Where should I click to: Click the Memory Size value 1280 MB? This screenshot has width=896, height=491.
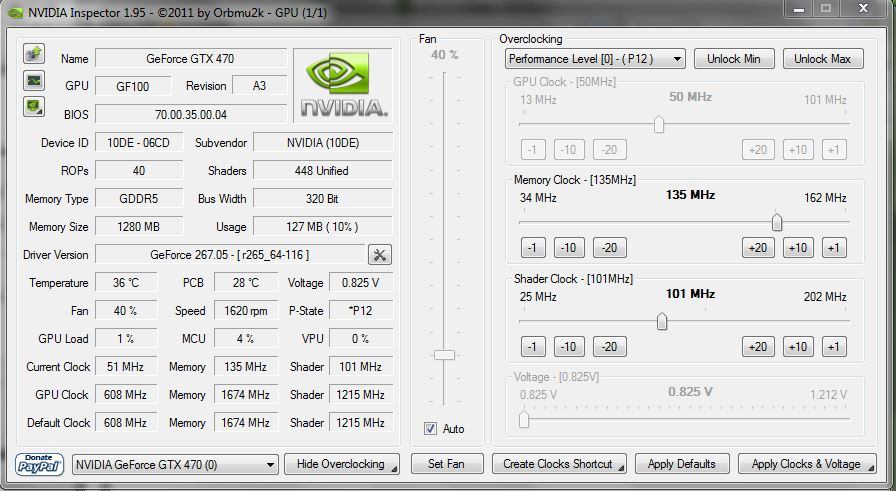point(139,227)
